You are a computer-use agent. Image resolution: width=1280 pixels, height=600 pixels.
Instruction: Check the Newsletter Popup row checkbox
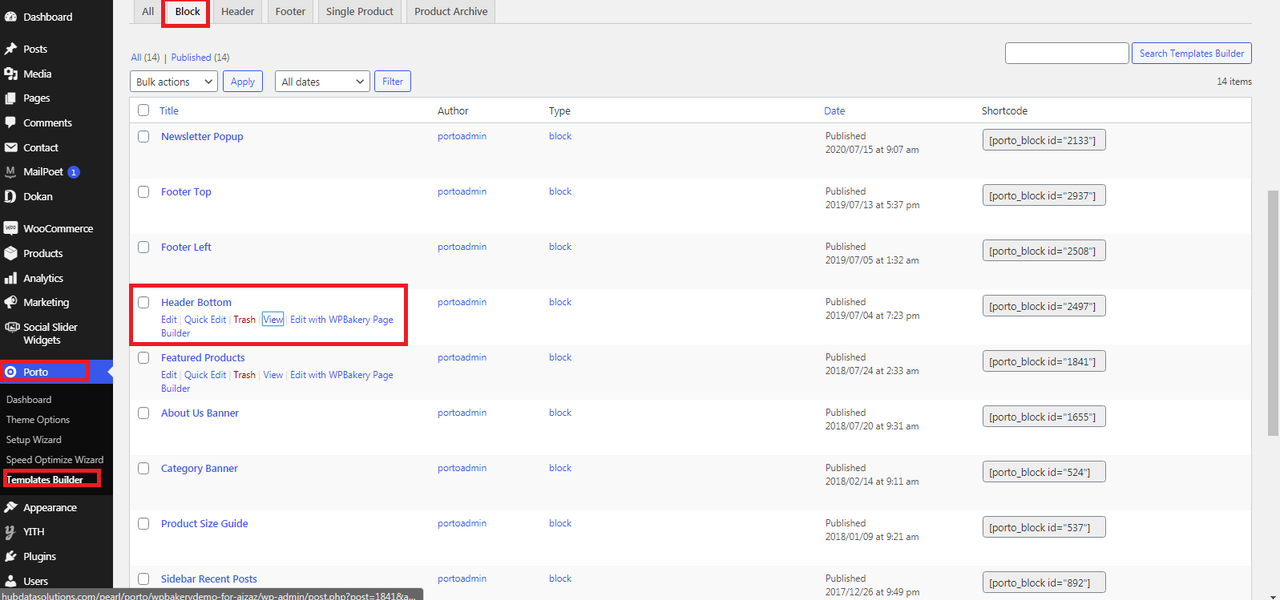[143, 136]
